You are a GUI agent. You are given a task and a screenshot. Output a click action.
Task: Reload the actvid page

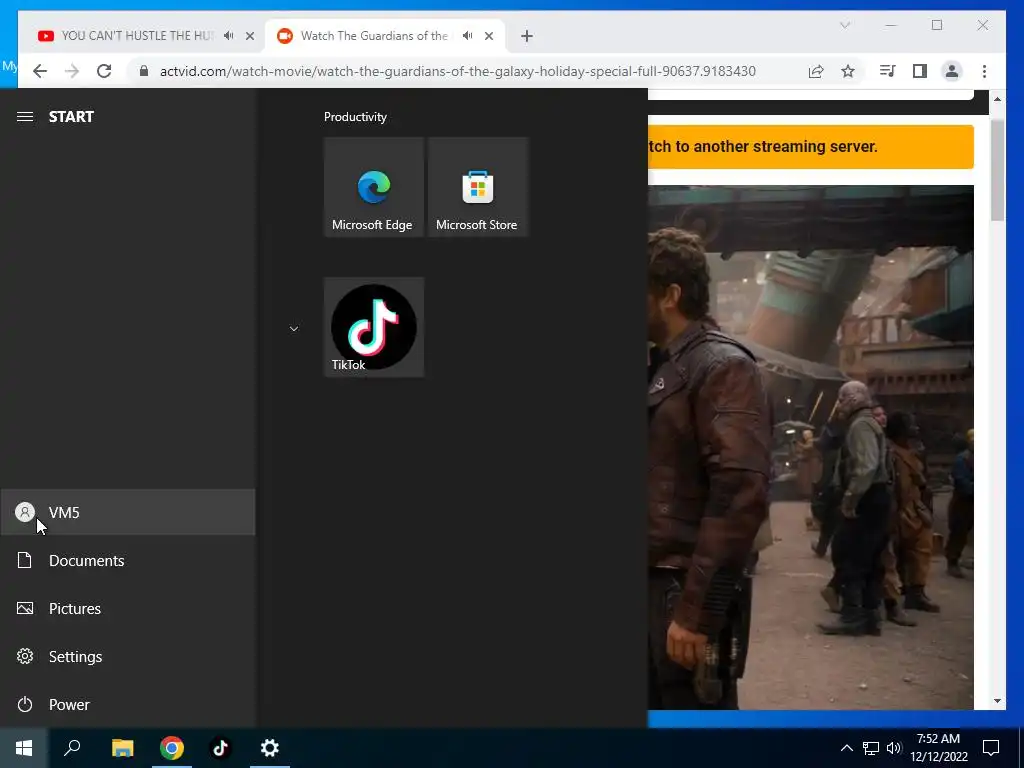click(104, 71)
